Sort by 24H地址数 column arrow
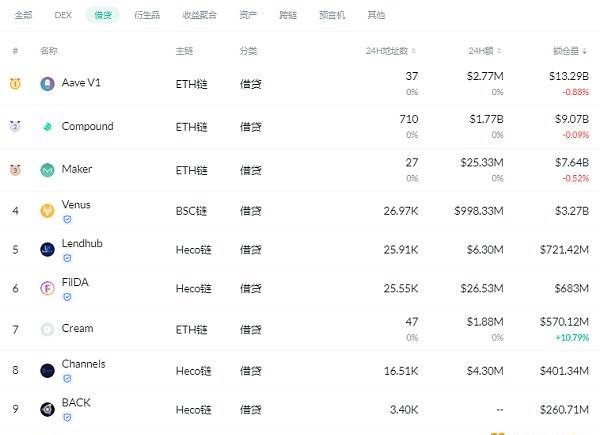This screenshot has height=435, width=600. tap(414, 51)
